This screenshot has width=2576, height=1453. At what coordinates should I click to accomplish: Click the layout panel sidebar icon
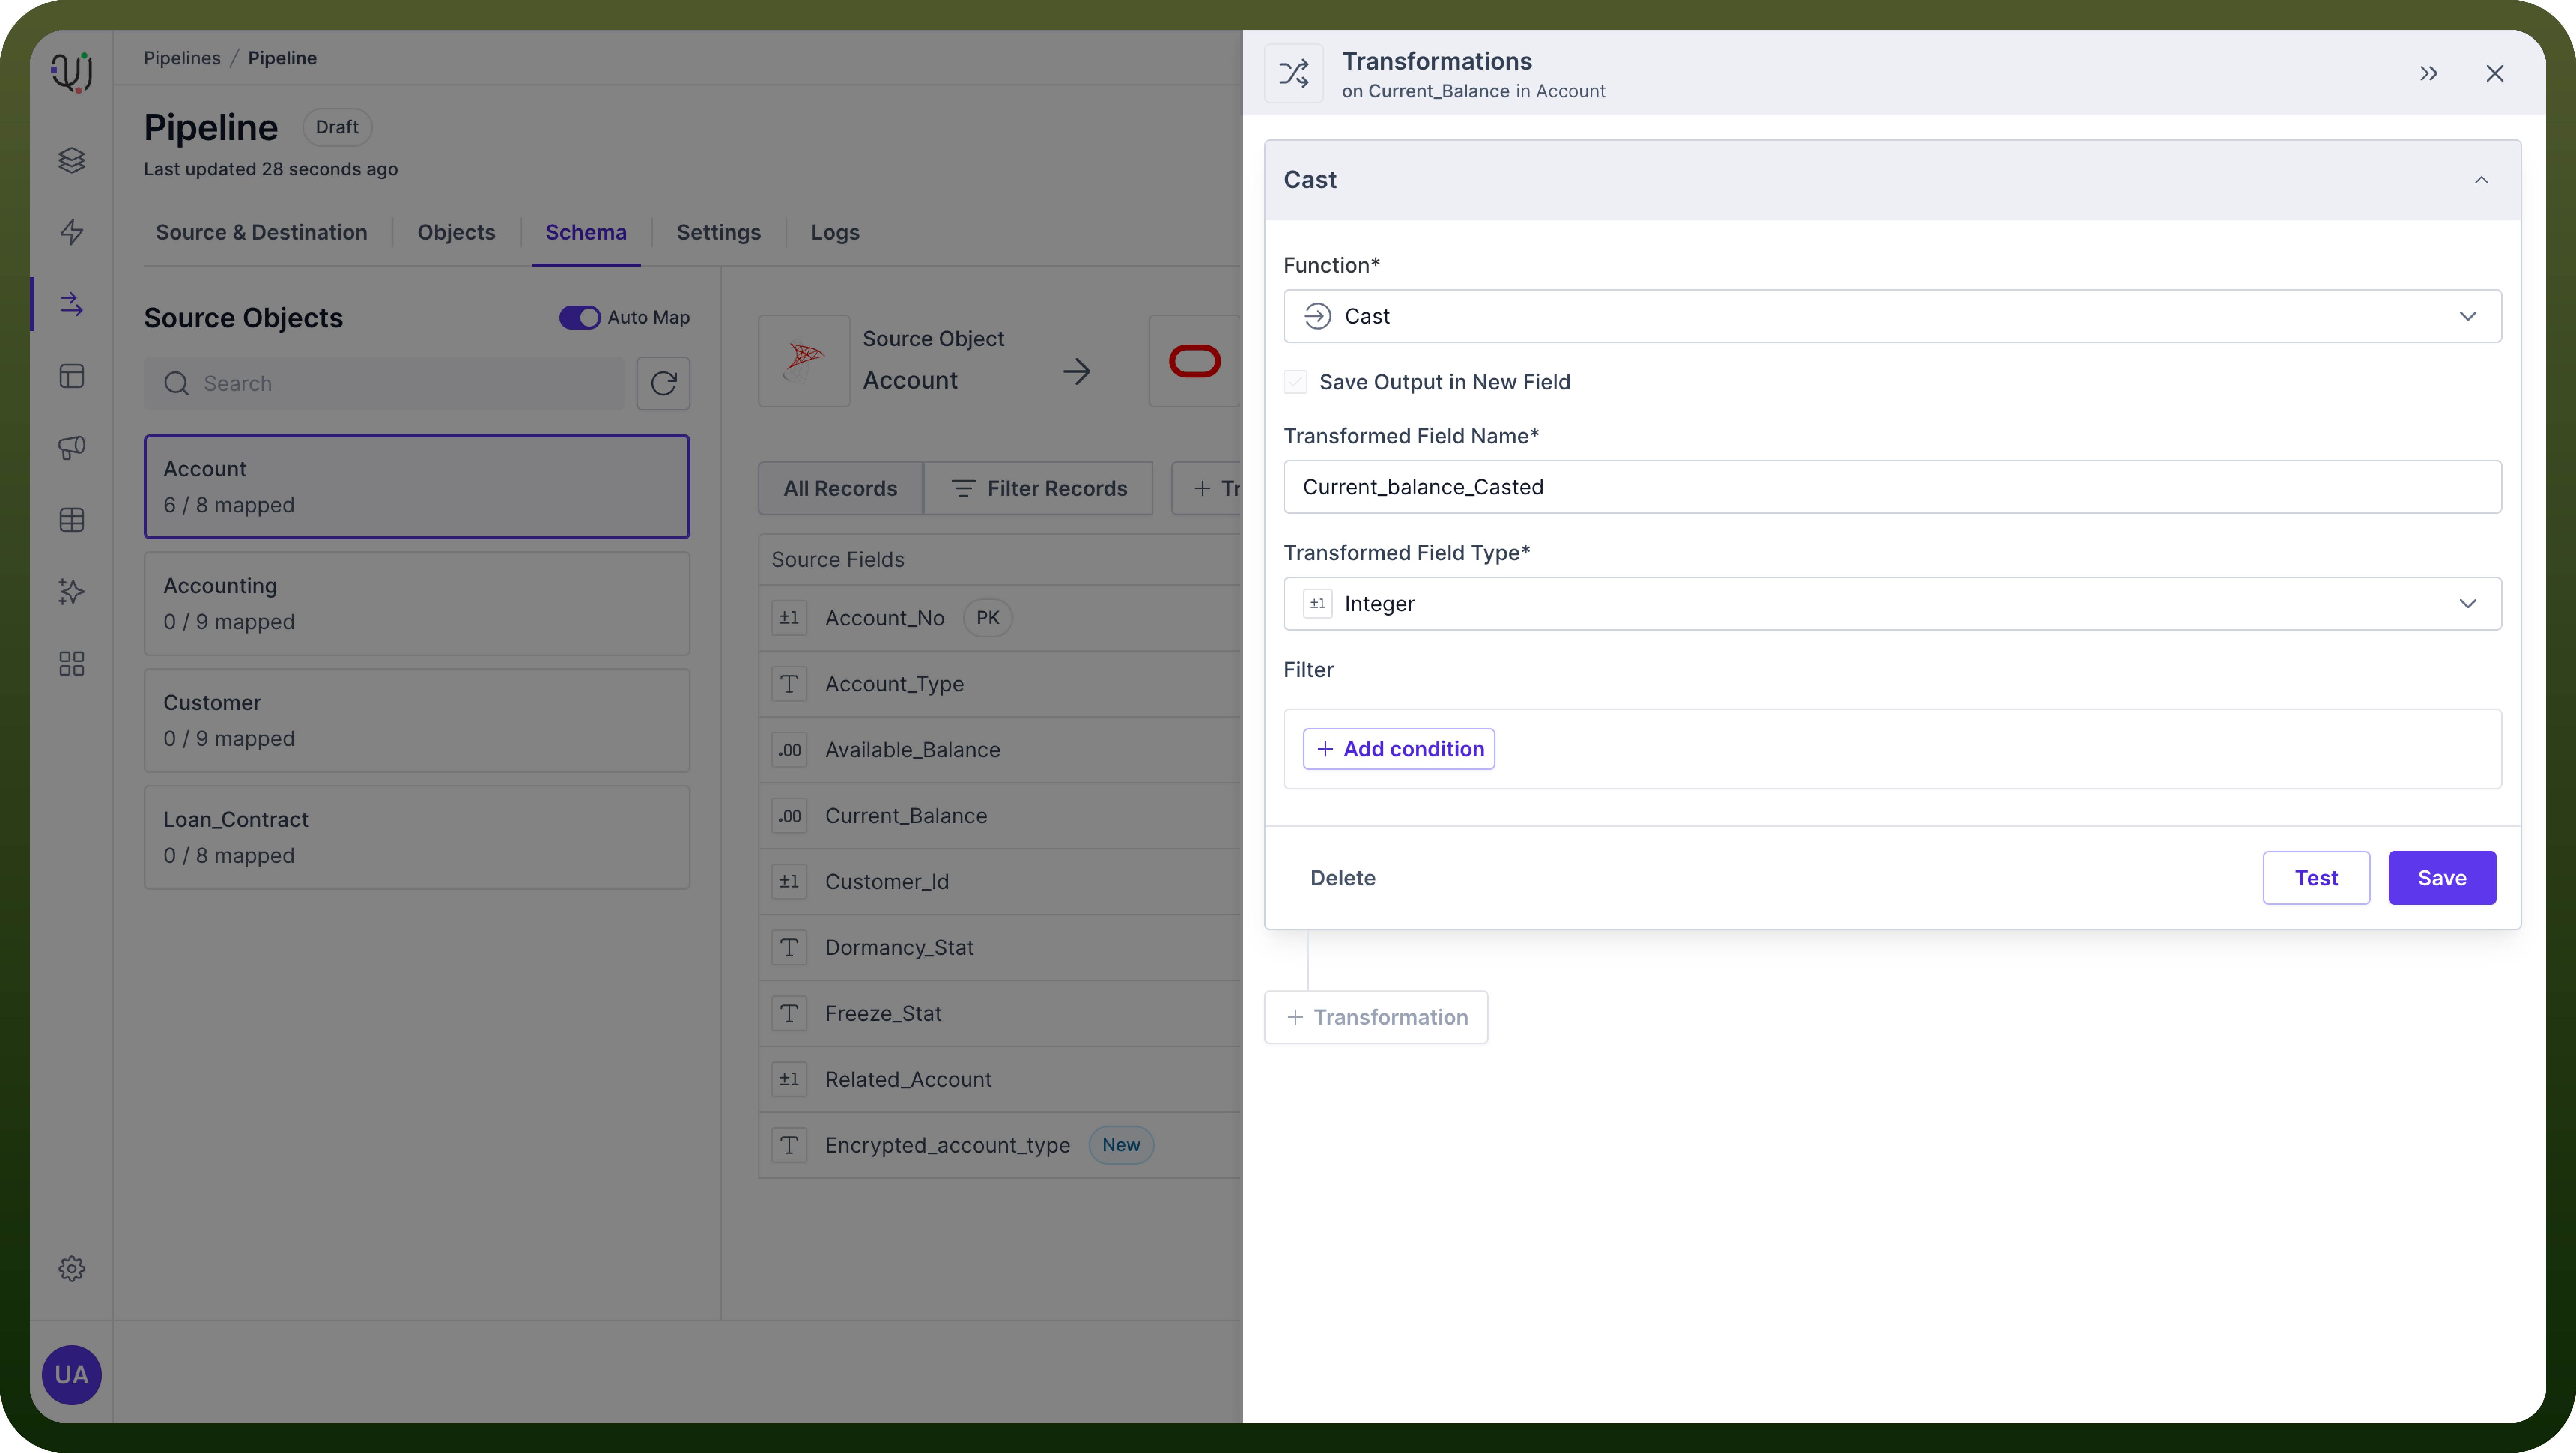[71, 376]
